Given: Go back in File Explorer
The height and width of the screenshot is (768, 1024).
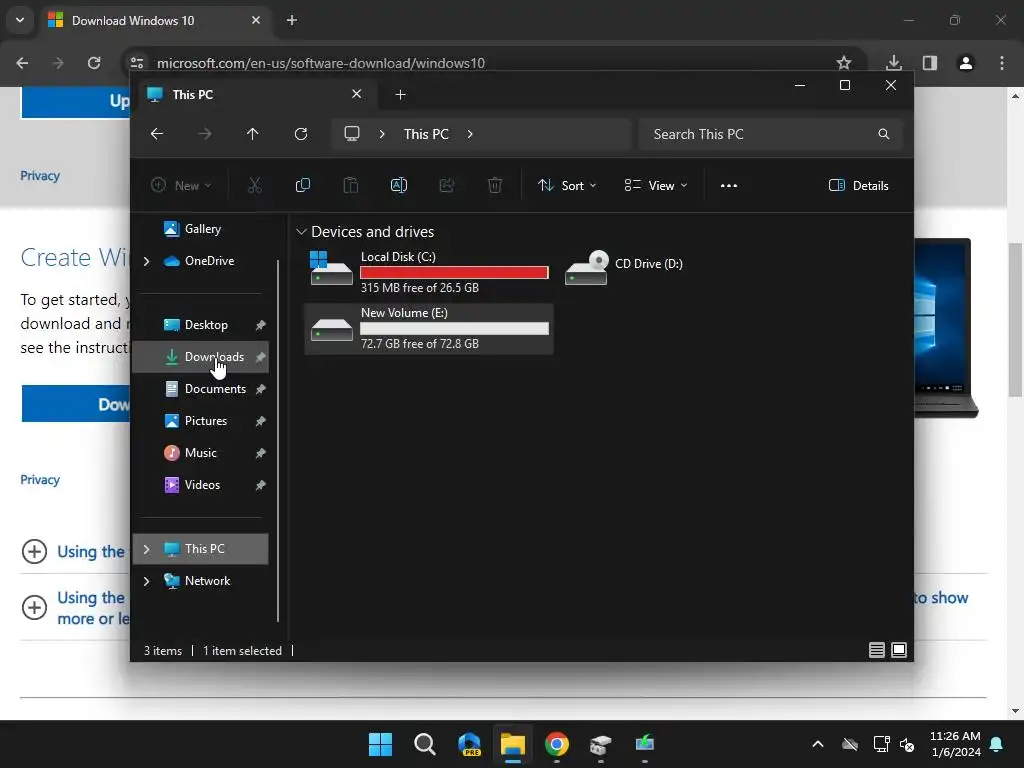Looking at the screenshot, I should click(157, 134).
